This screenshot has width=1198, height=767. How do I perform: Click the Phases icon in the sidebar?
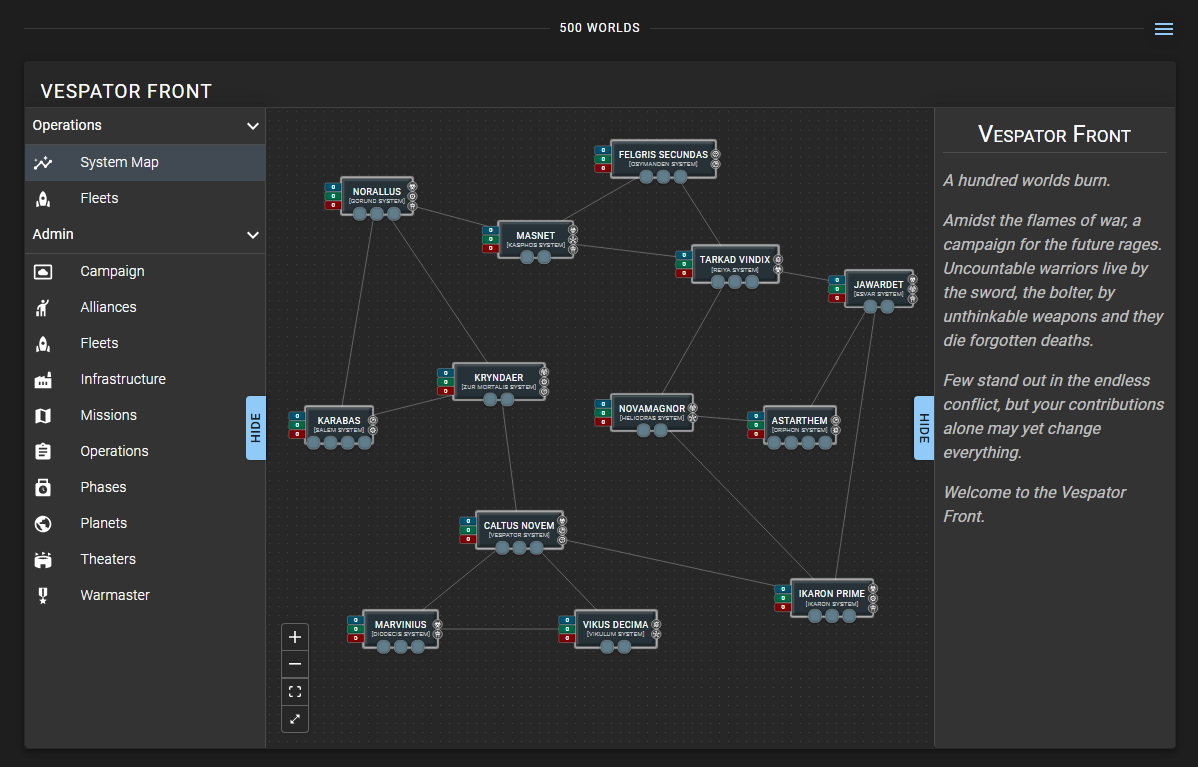[x=43, y=487]
